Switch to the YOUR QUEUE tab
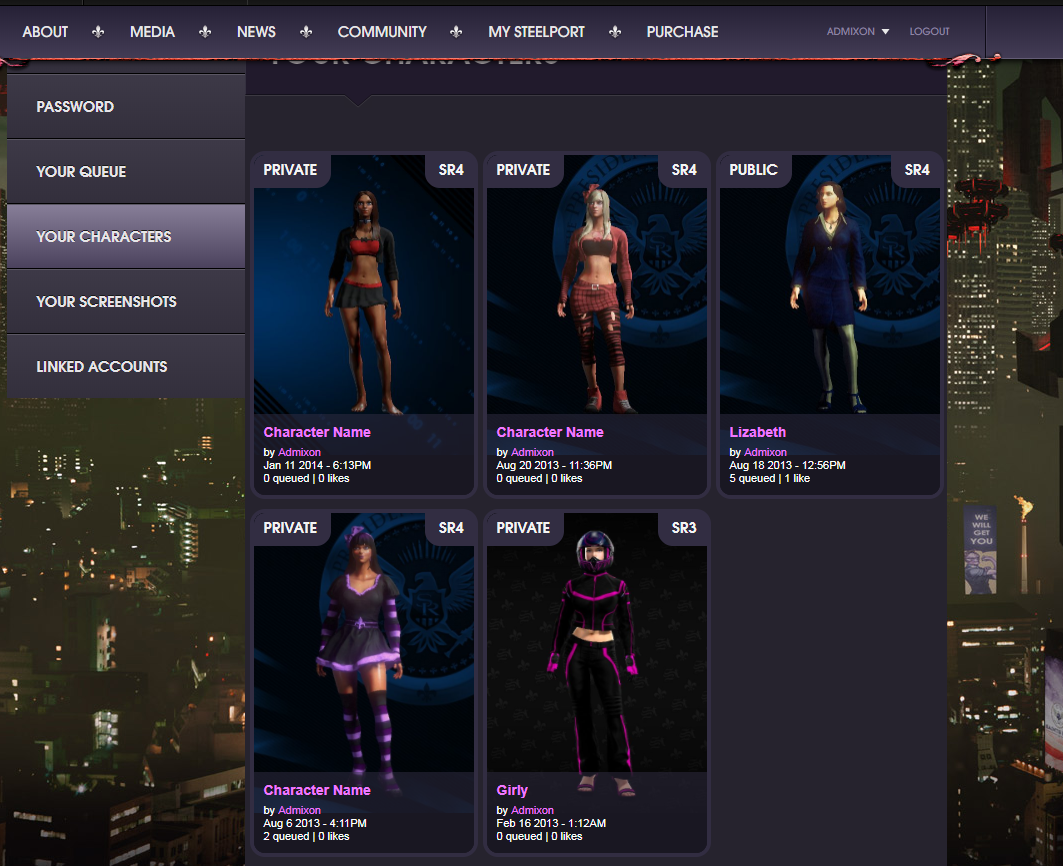 (x=126, y=172)
